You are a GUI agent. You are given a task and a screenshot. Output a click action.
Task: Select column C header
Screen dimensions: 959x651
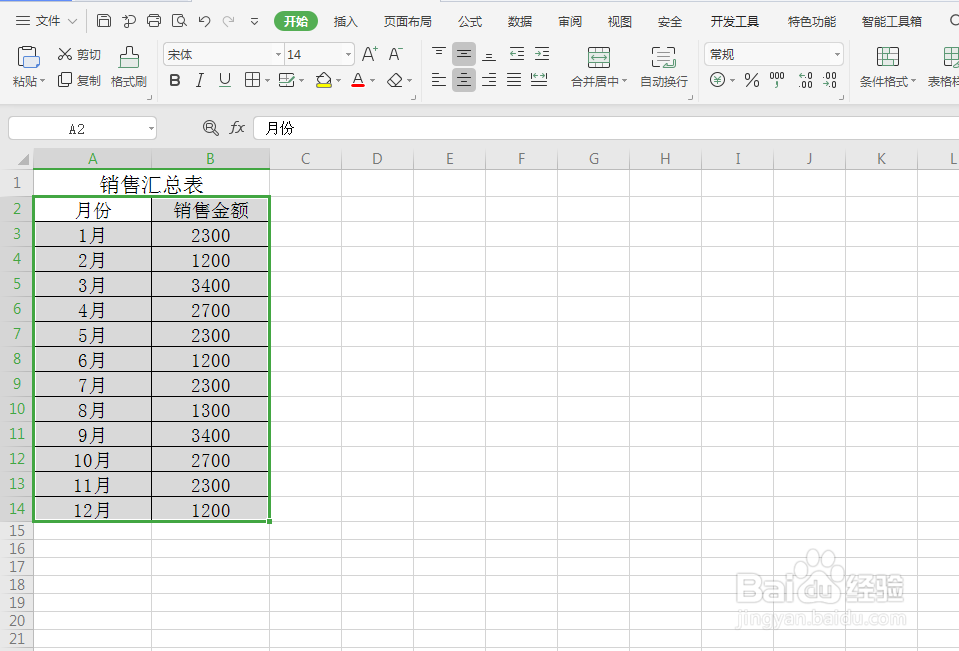[305, 158]
